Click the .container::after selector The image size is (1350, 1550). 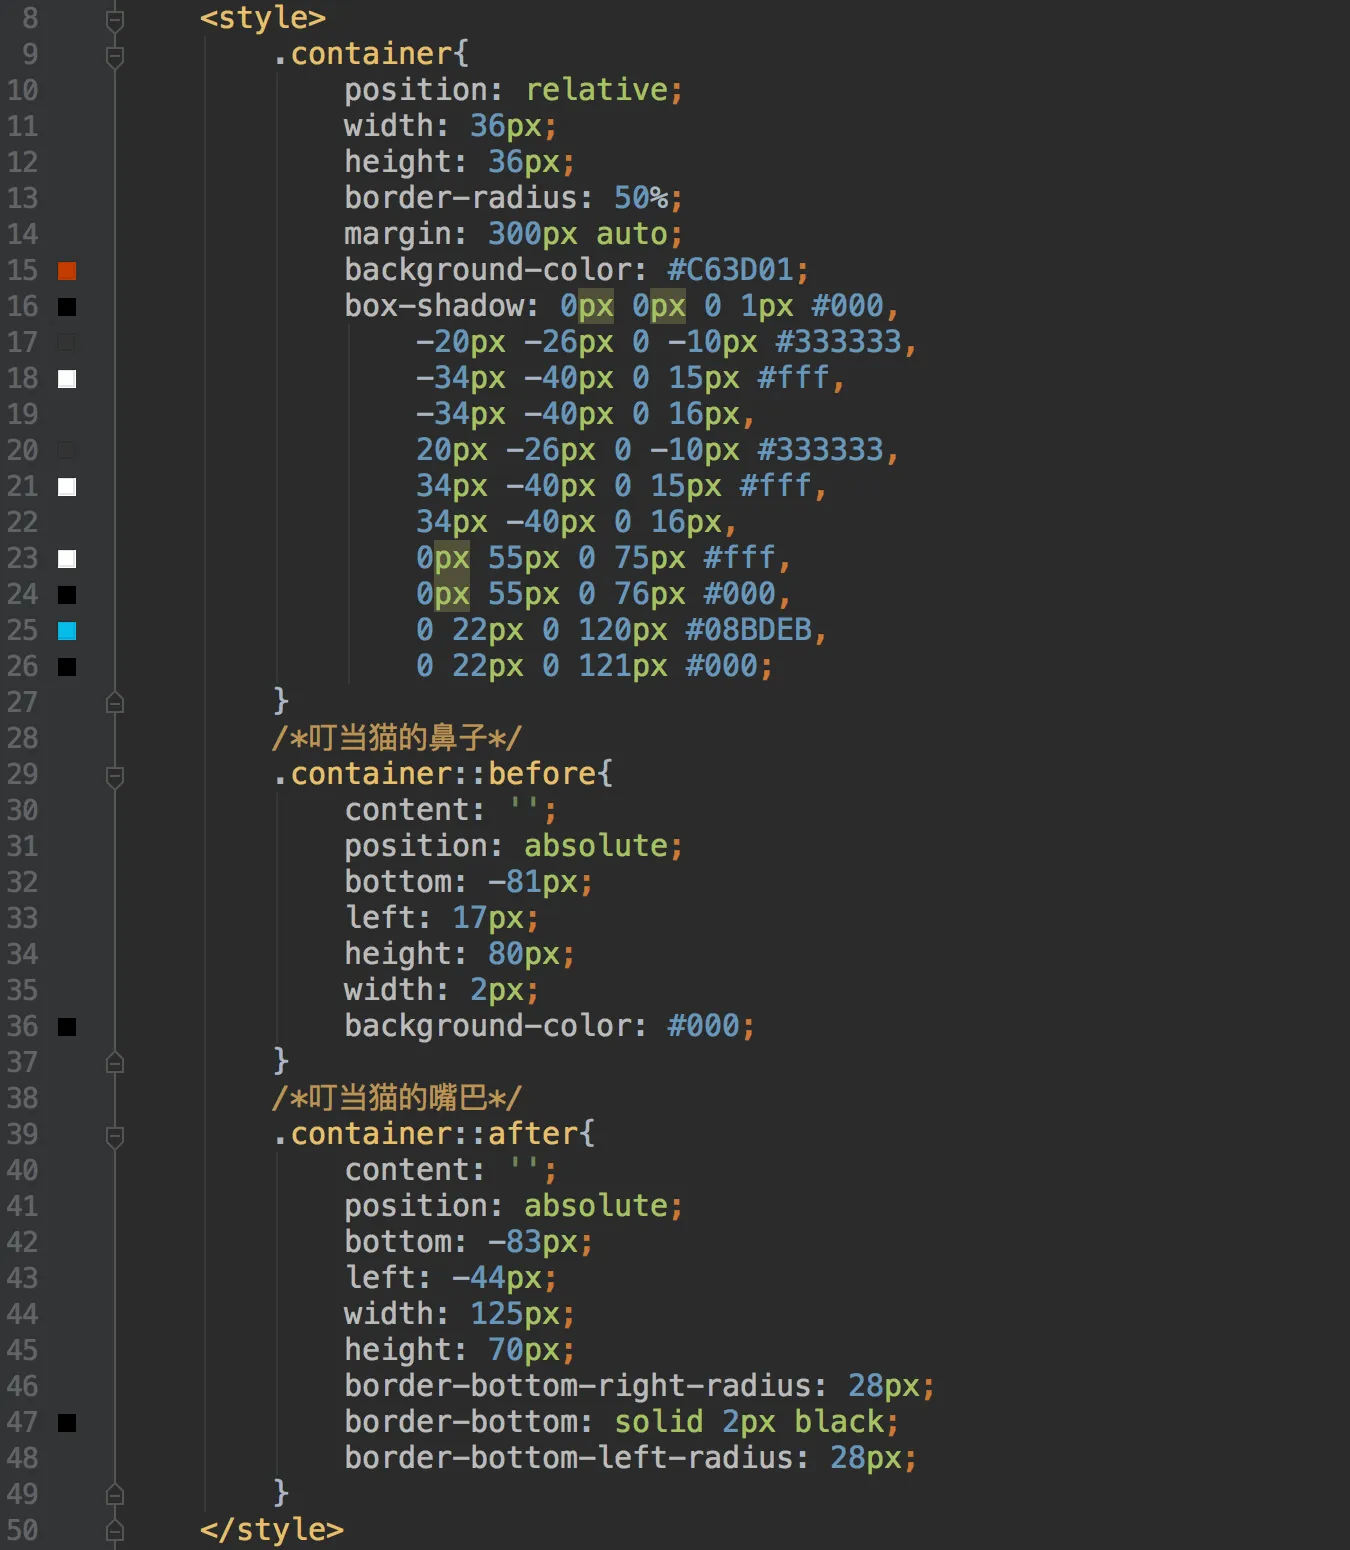pos(426,1134)
